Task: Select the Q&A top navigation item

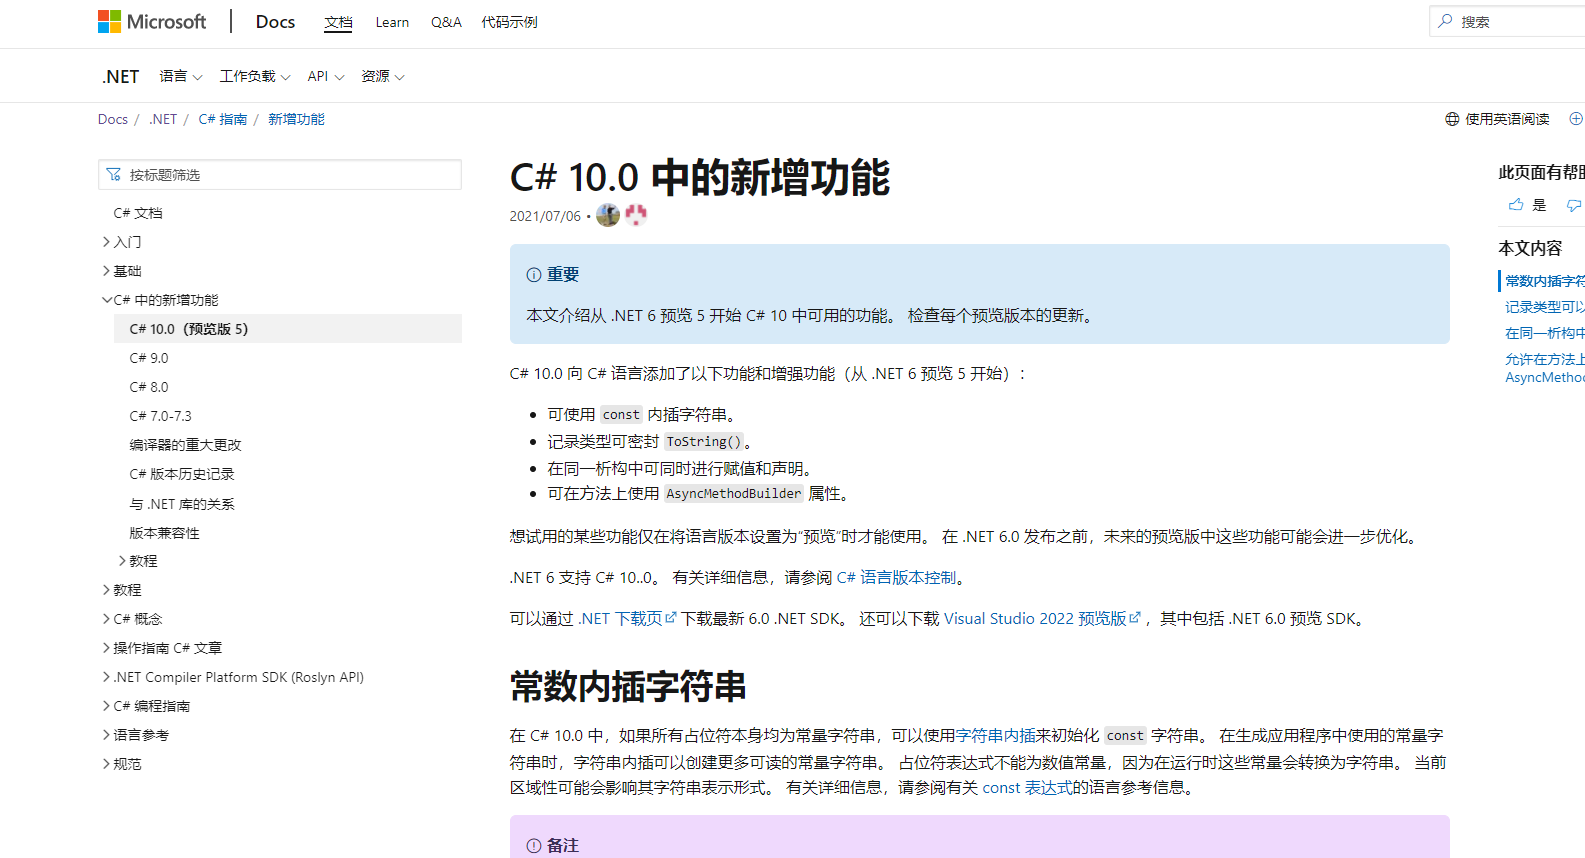Action: pos(446,22)
